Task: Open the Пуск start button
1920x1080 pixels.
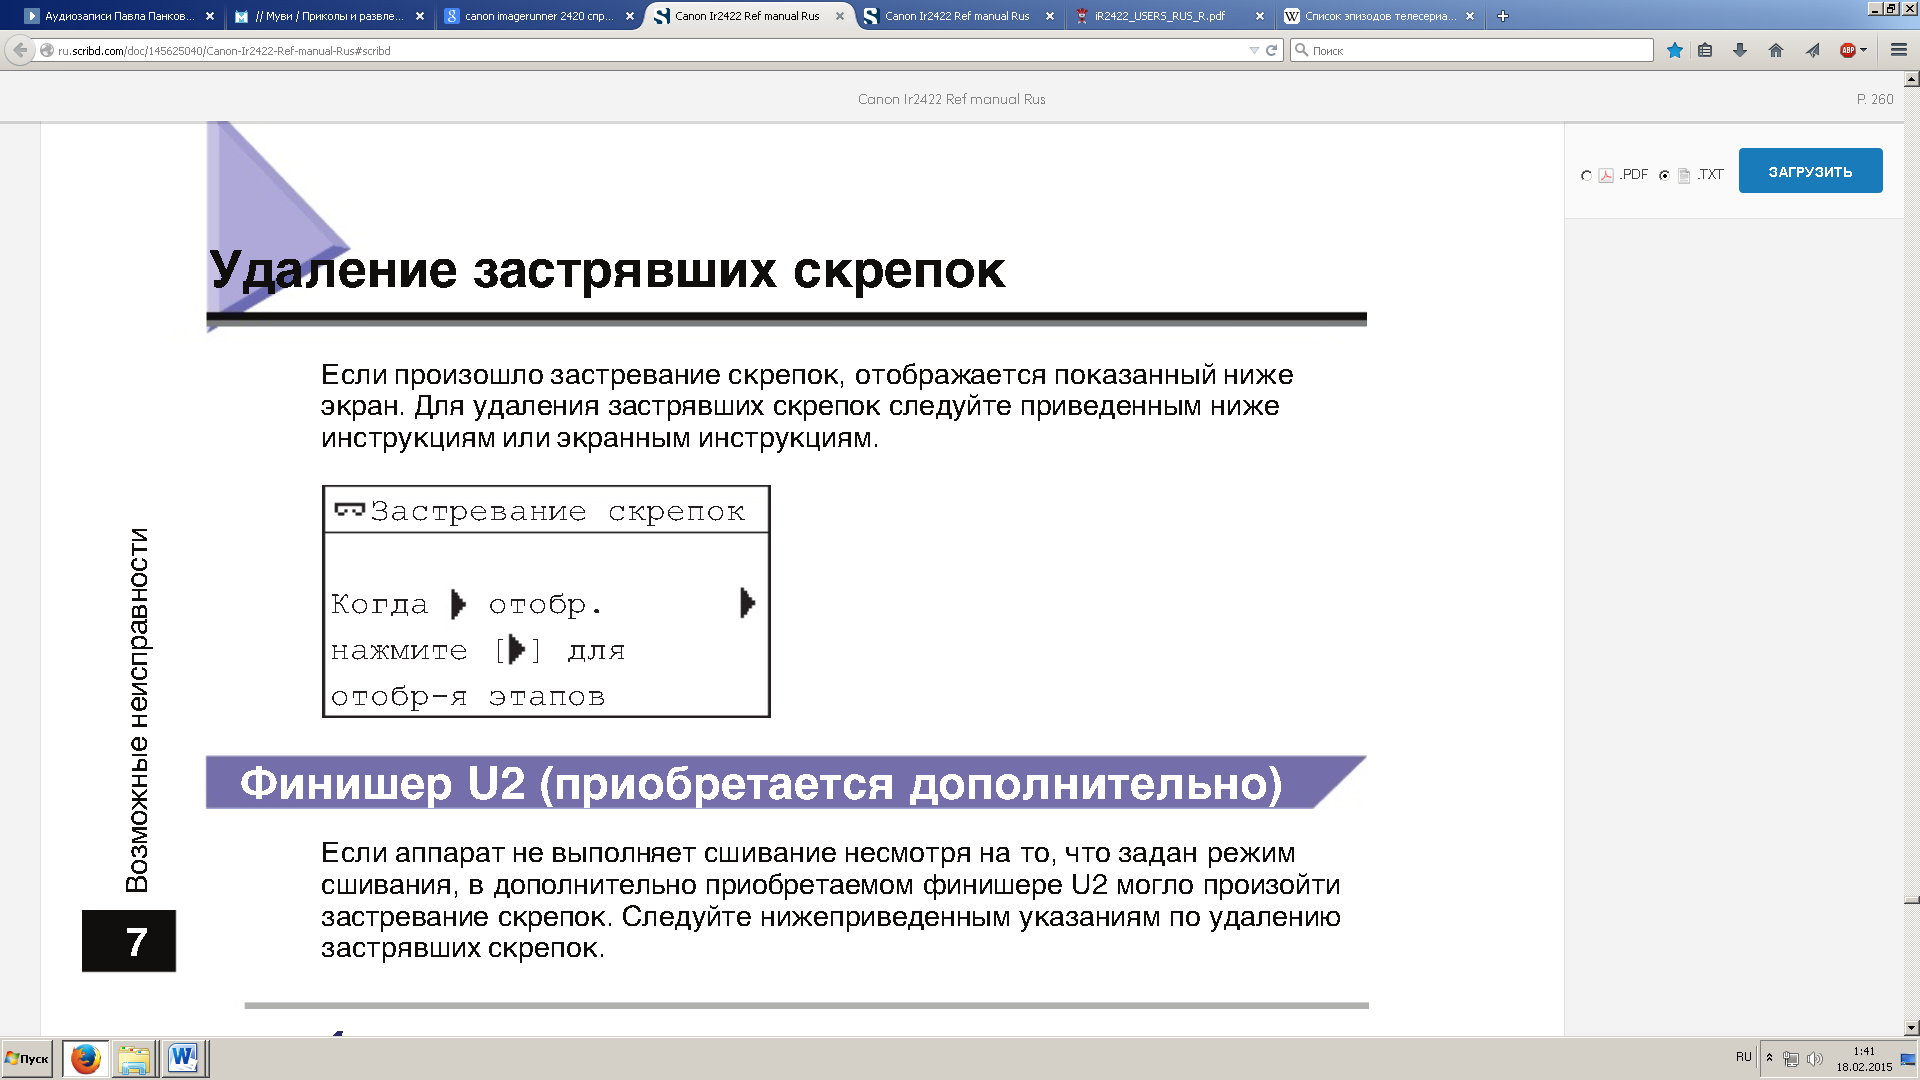Action: click(x=28, y=1058)
